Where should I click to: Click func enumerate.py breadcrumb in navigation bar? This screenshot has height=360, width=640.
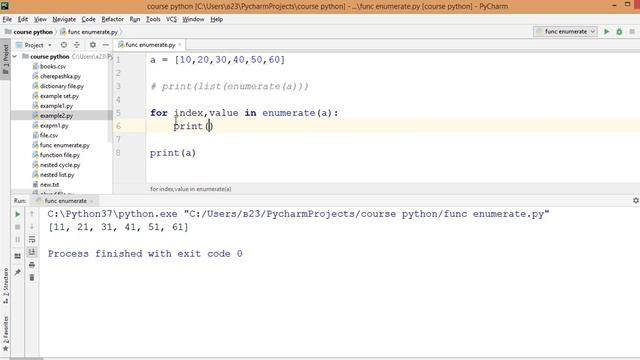[x=89, y=32]
